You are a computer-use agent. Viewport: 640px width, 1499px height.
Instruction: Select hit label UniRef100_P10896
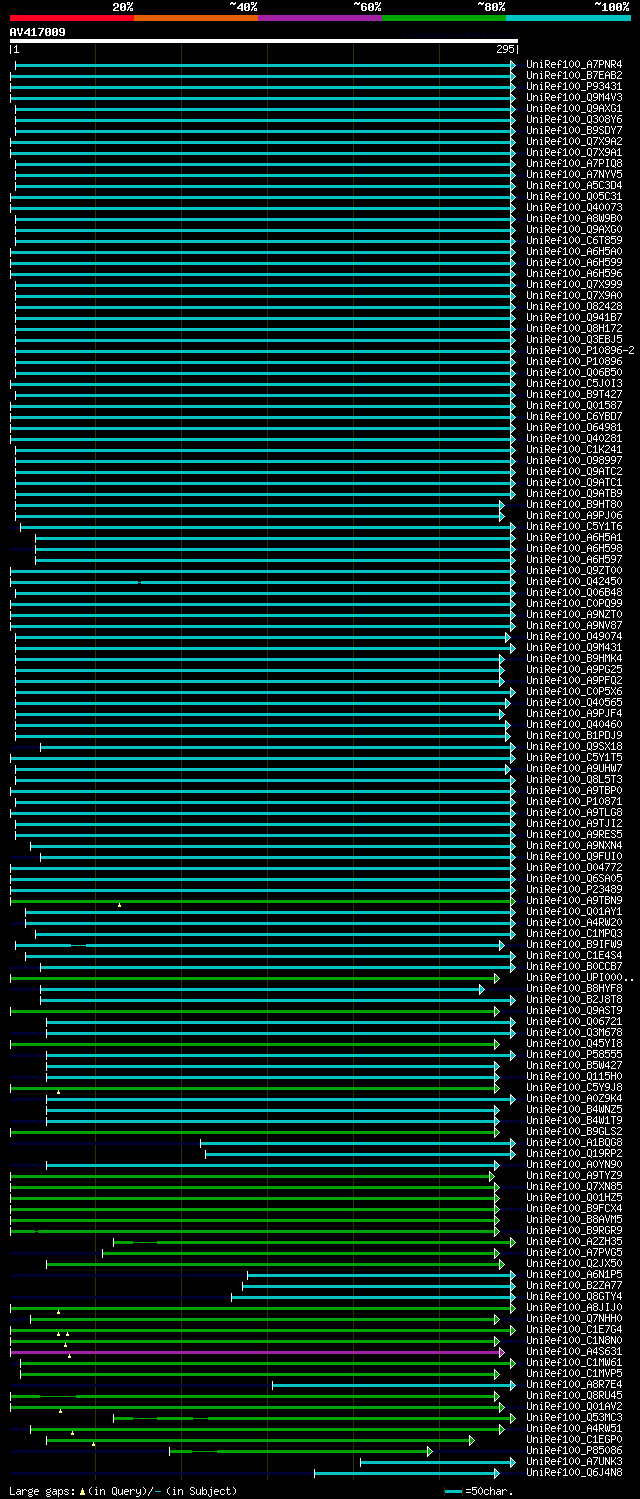point(574,361)
